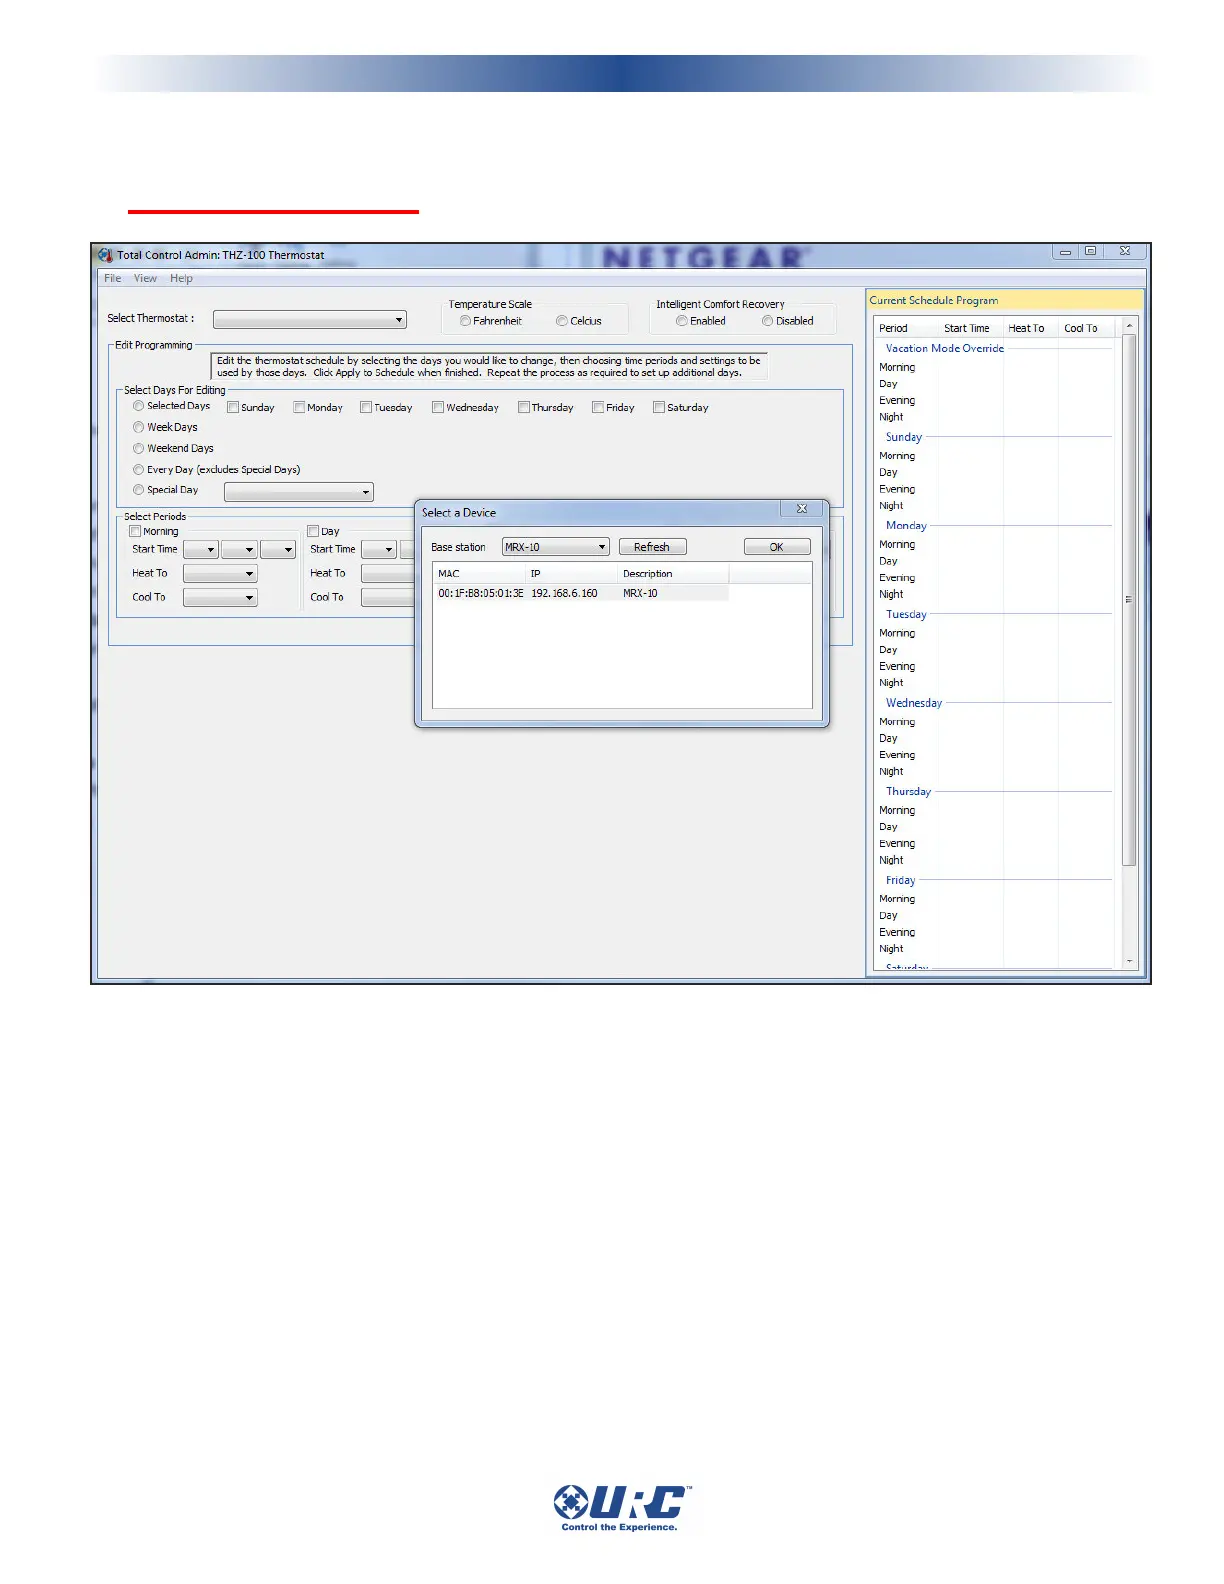Select the Wednesday schedule group heading
The width and height of the screenshot is (1224, 1584).
pyautogui.click(x=913, y=703)
